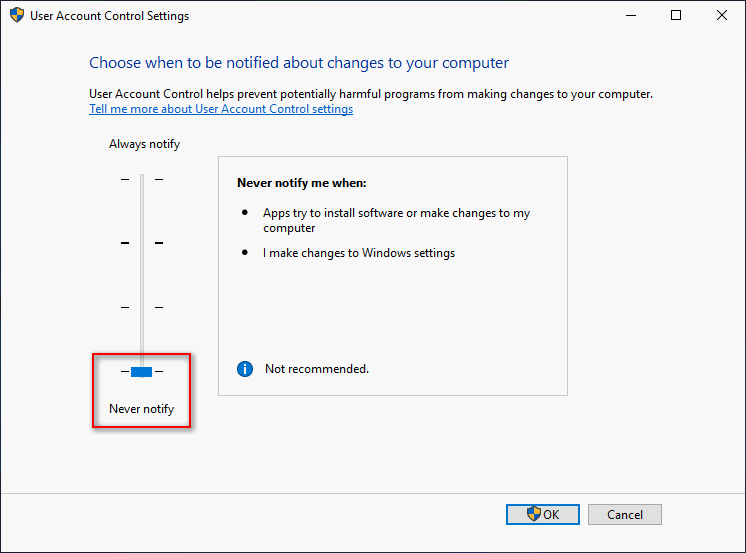This screenshot has width=746, height=553.
Task: Close the User Account Control Settings window
Action: [x=722, y=15]
